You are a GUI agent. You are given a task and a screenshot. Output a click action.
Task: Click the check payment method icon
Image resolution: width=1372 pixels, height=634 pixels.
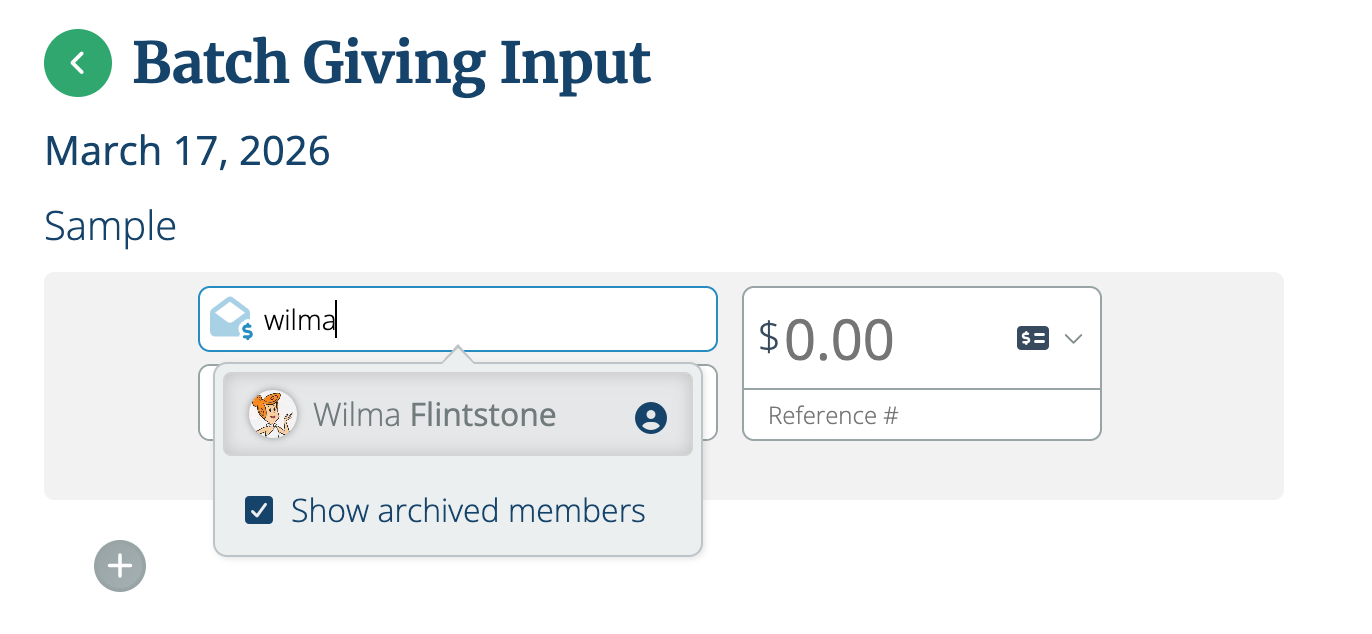[x=1032, y=339]
